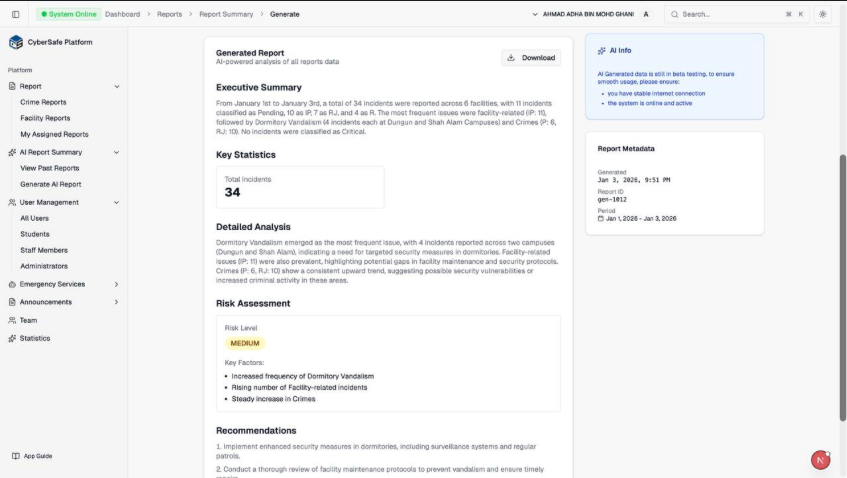This screenshot has width=847, height=478.
Task: Click the search magnifier icon
Action: coord(674,15)
